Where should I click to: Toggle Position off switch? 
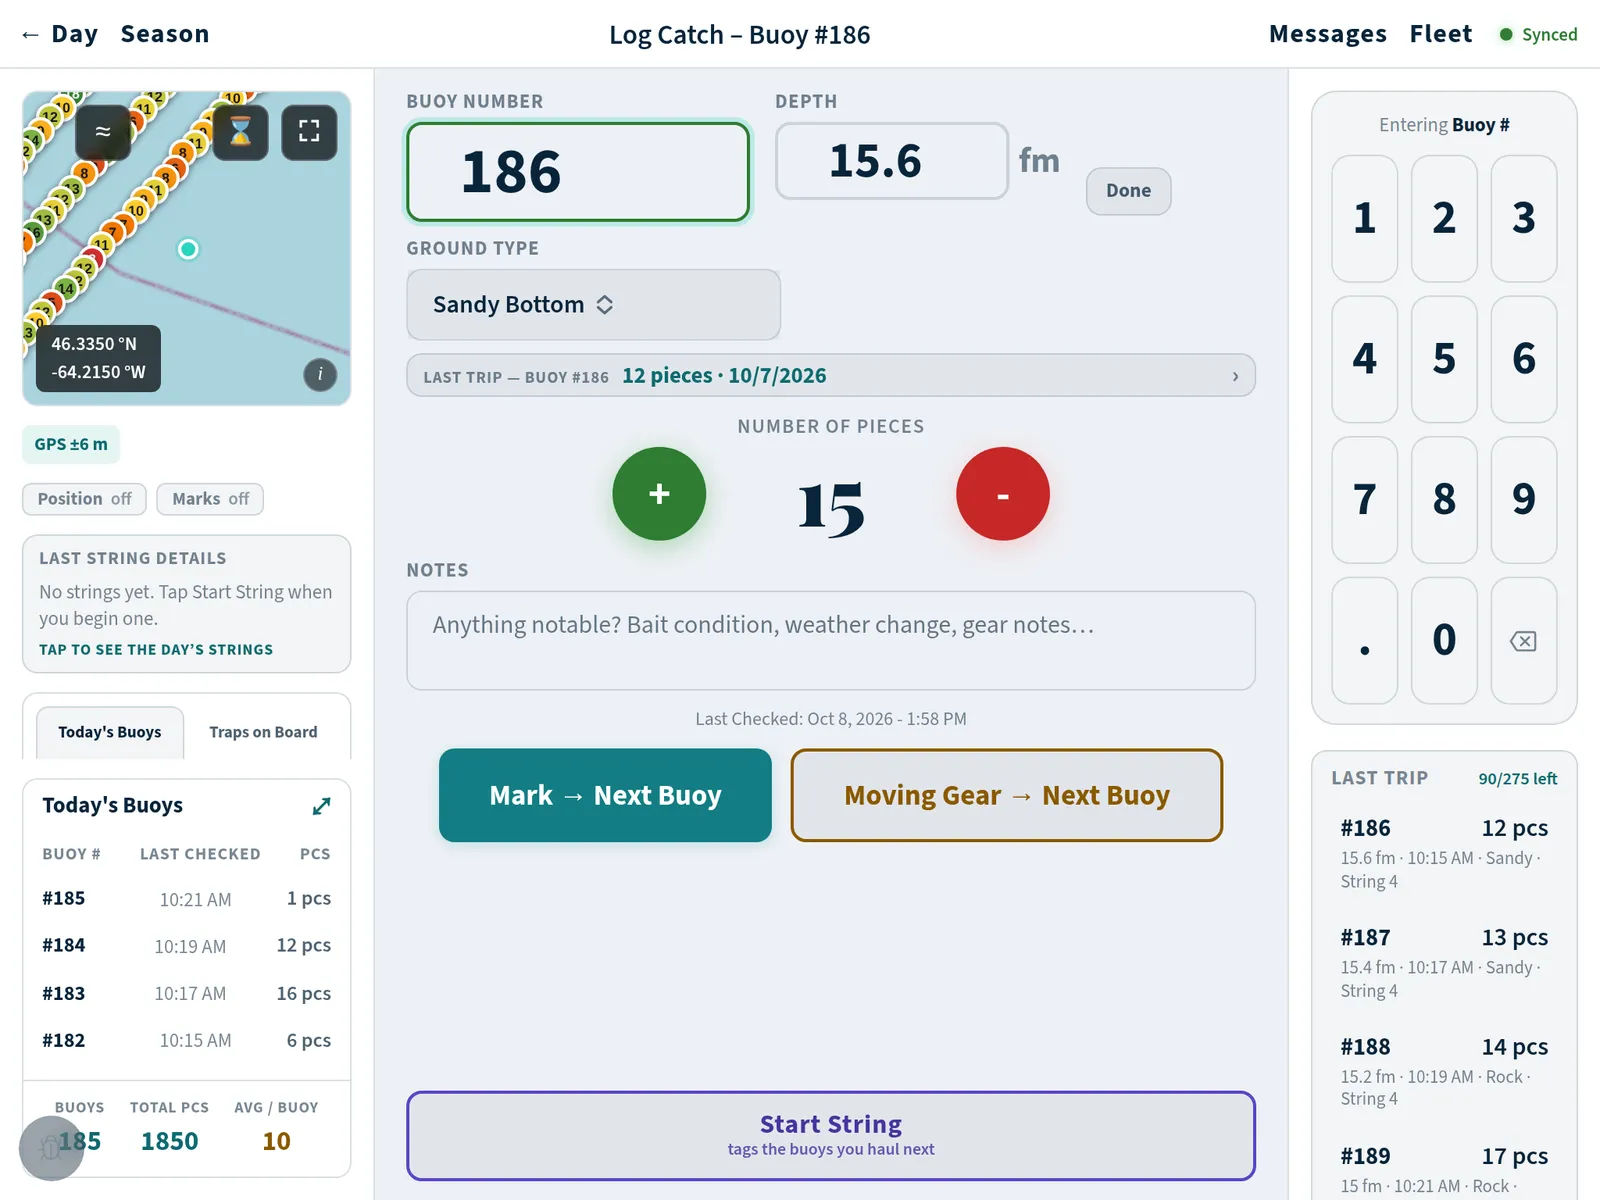[x=85, y=499]
